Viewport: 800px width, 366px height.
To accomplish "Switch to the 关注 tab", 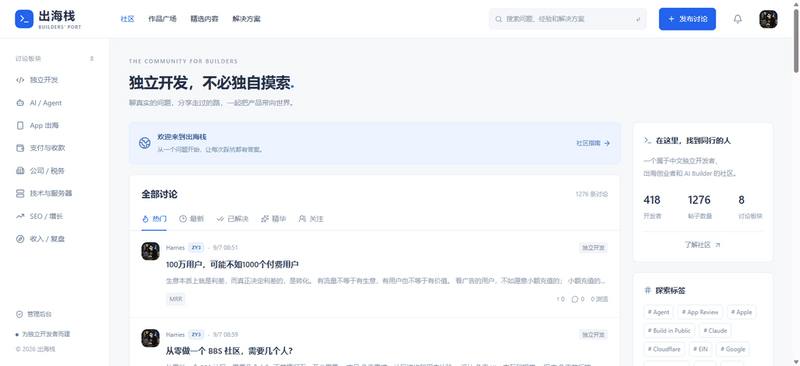I will tap(311, 219).
